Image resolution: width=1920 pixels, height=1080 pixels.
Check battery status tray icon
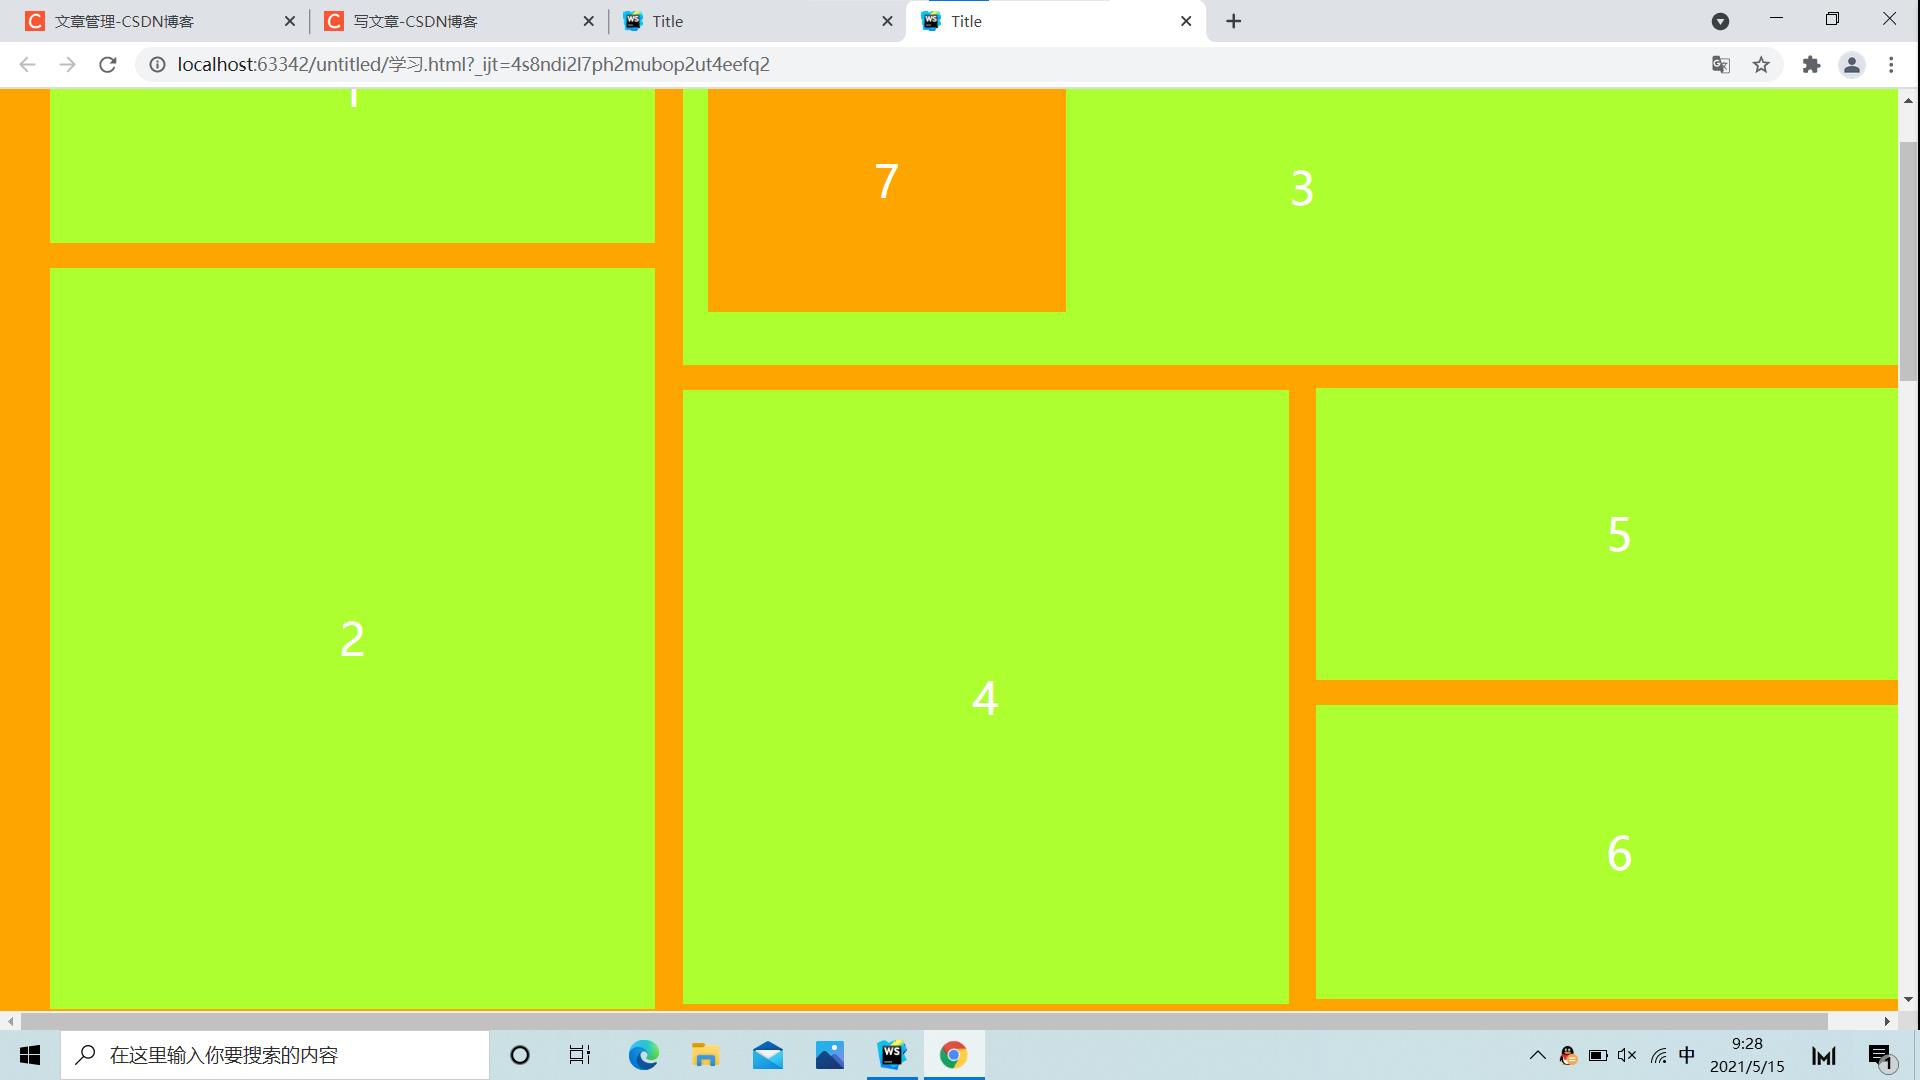(x=1598, y=1055)
